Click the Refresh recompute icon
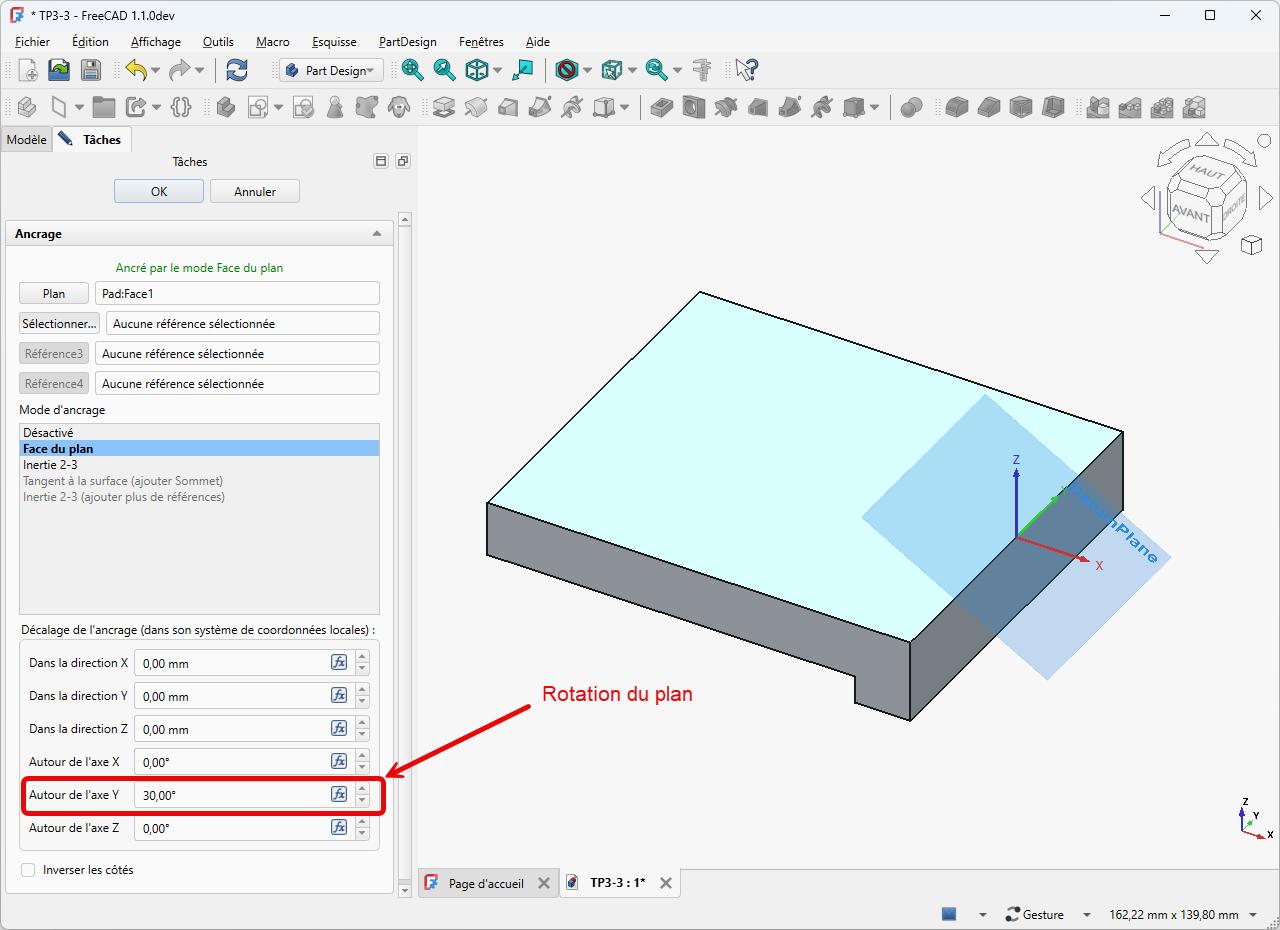1280x930 pixels. [x=237, y=70]
